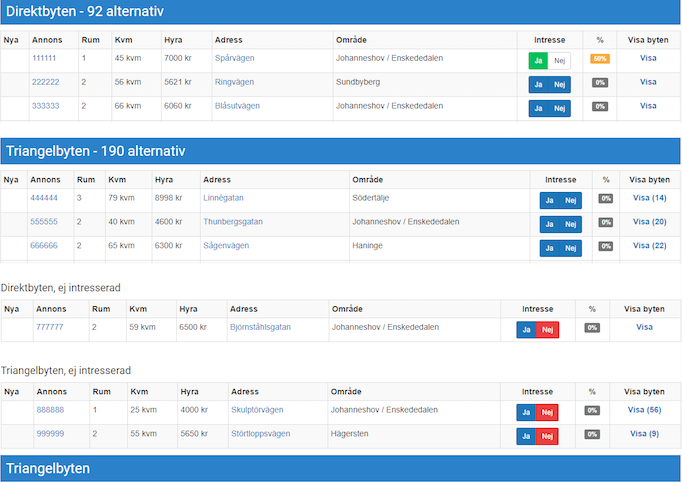Open the Blåsutvägen address link
The width and height of the screenshot is (682, 486).
coord(237,106)
